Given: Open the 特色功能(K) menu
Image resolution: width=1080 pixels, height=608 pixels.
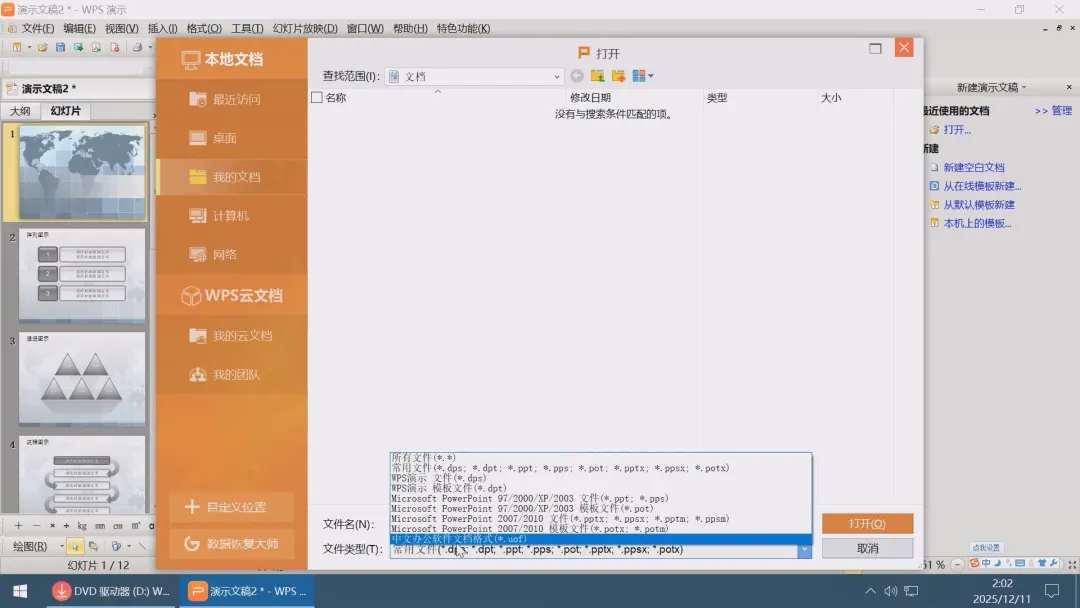Looking at the screenshot, I should (x=464, y=28).
